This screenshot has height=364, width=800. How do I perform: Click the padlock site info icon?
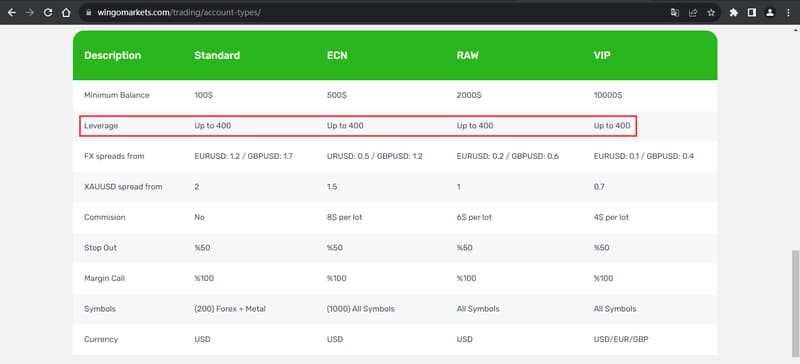[89, 13]
